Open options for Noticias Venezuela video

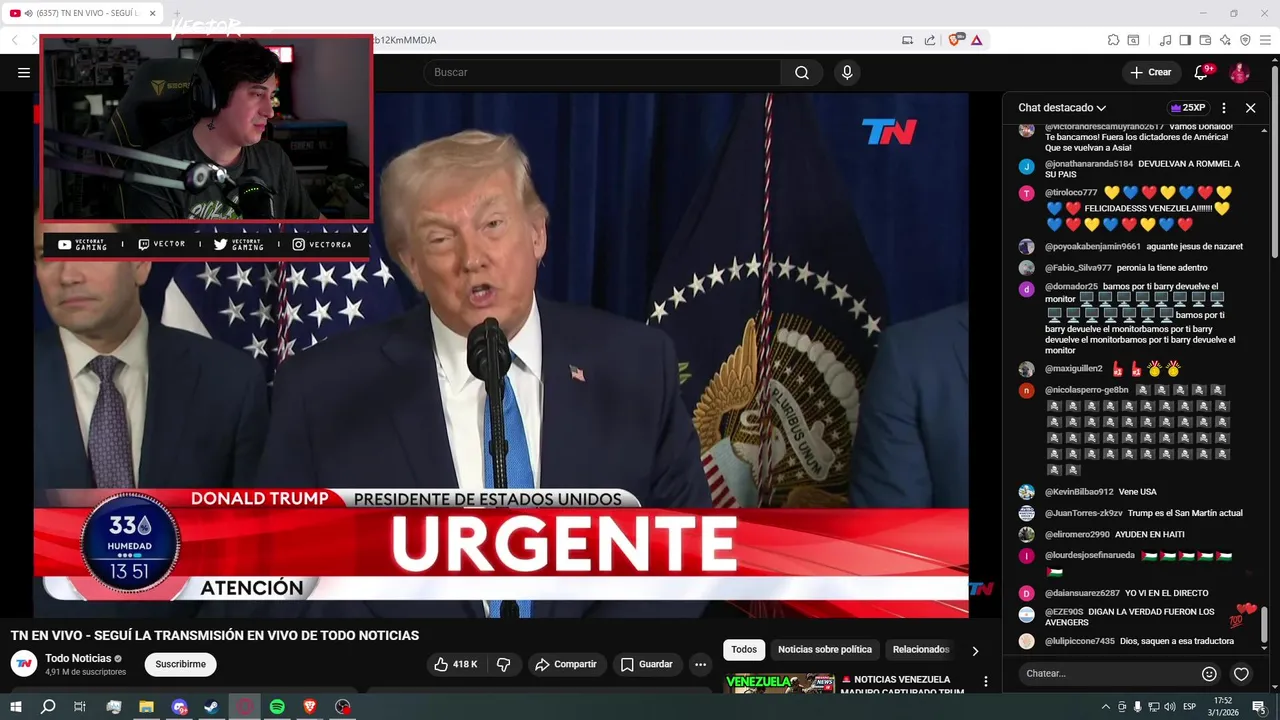(985, 681)
